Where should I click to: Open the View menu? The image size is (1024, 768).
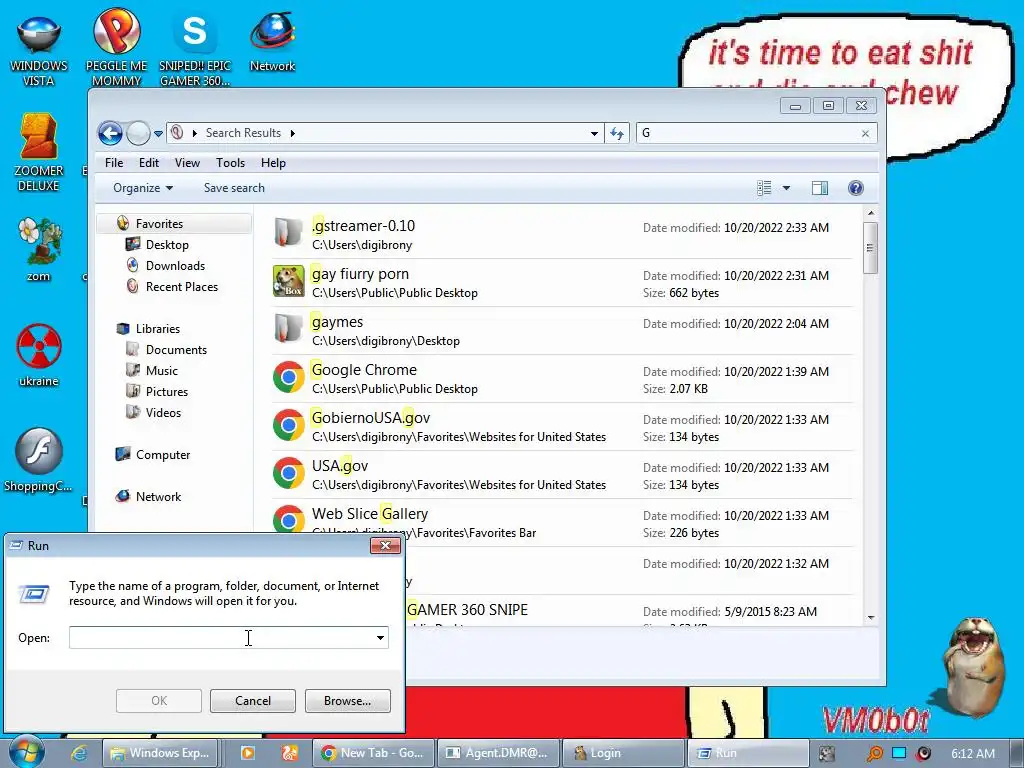point(187,163)
